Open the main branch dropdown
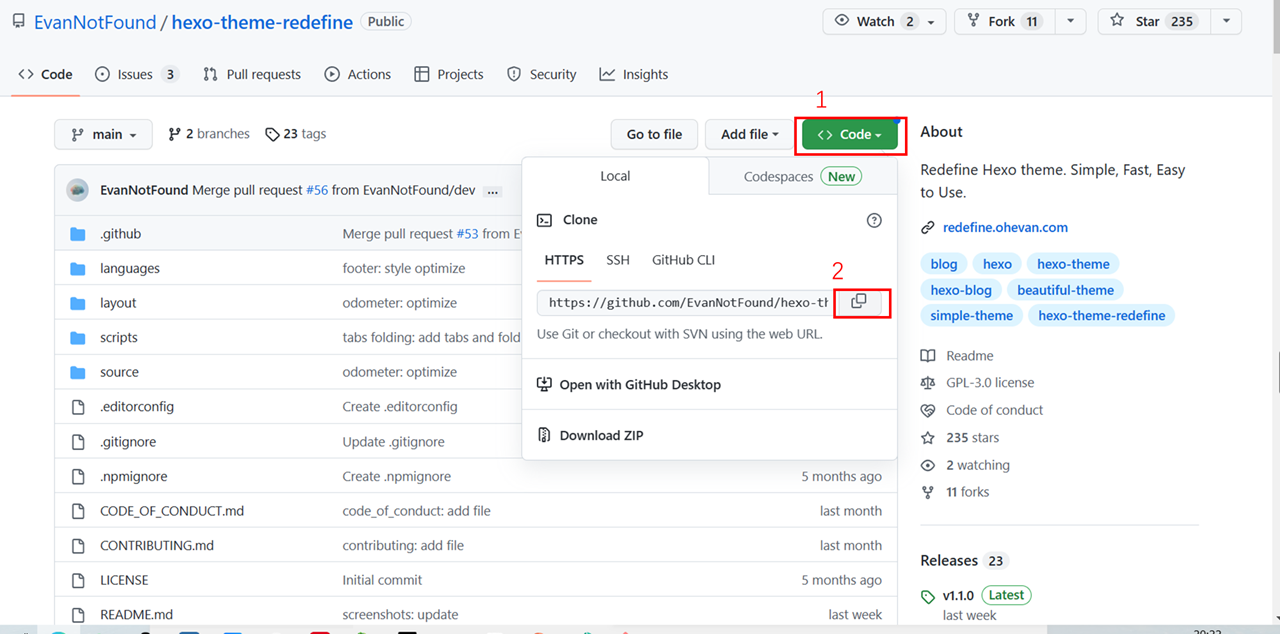Image resolution: width=1280 pixels, height=634 pixels. coord(104,134)
